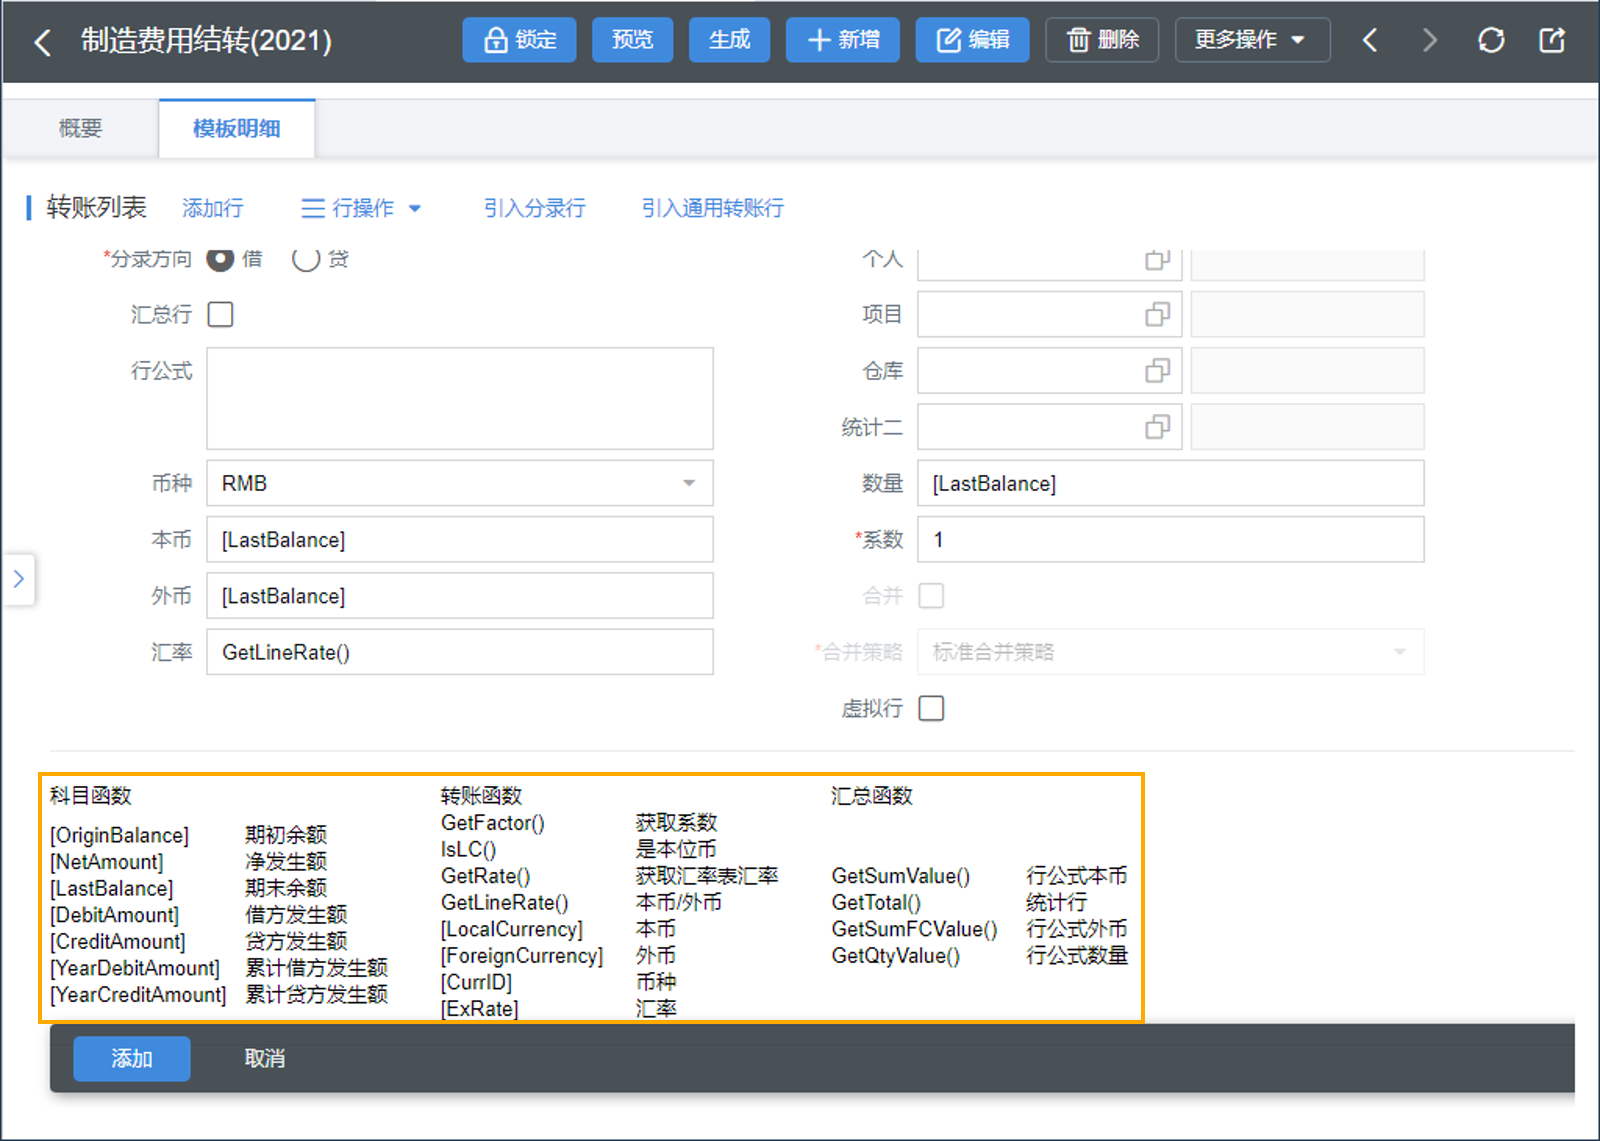Click the [ForeignCurrency] function text

coord(522,955)
